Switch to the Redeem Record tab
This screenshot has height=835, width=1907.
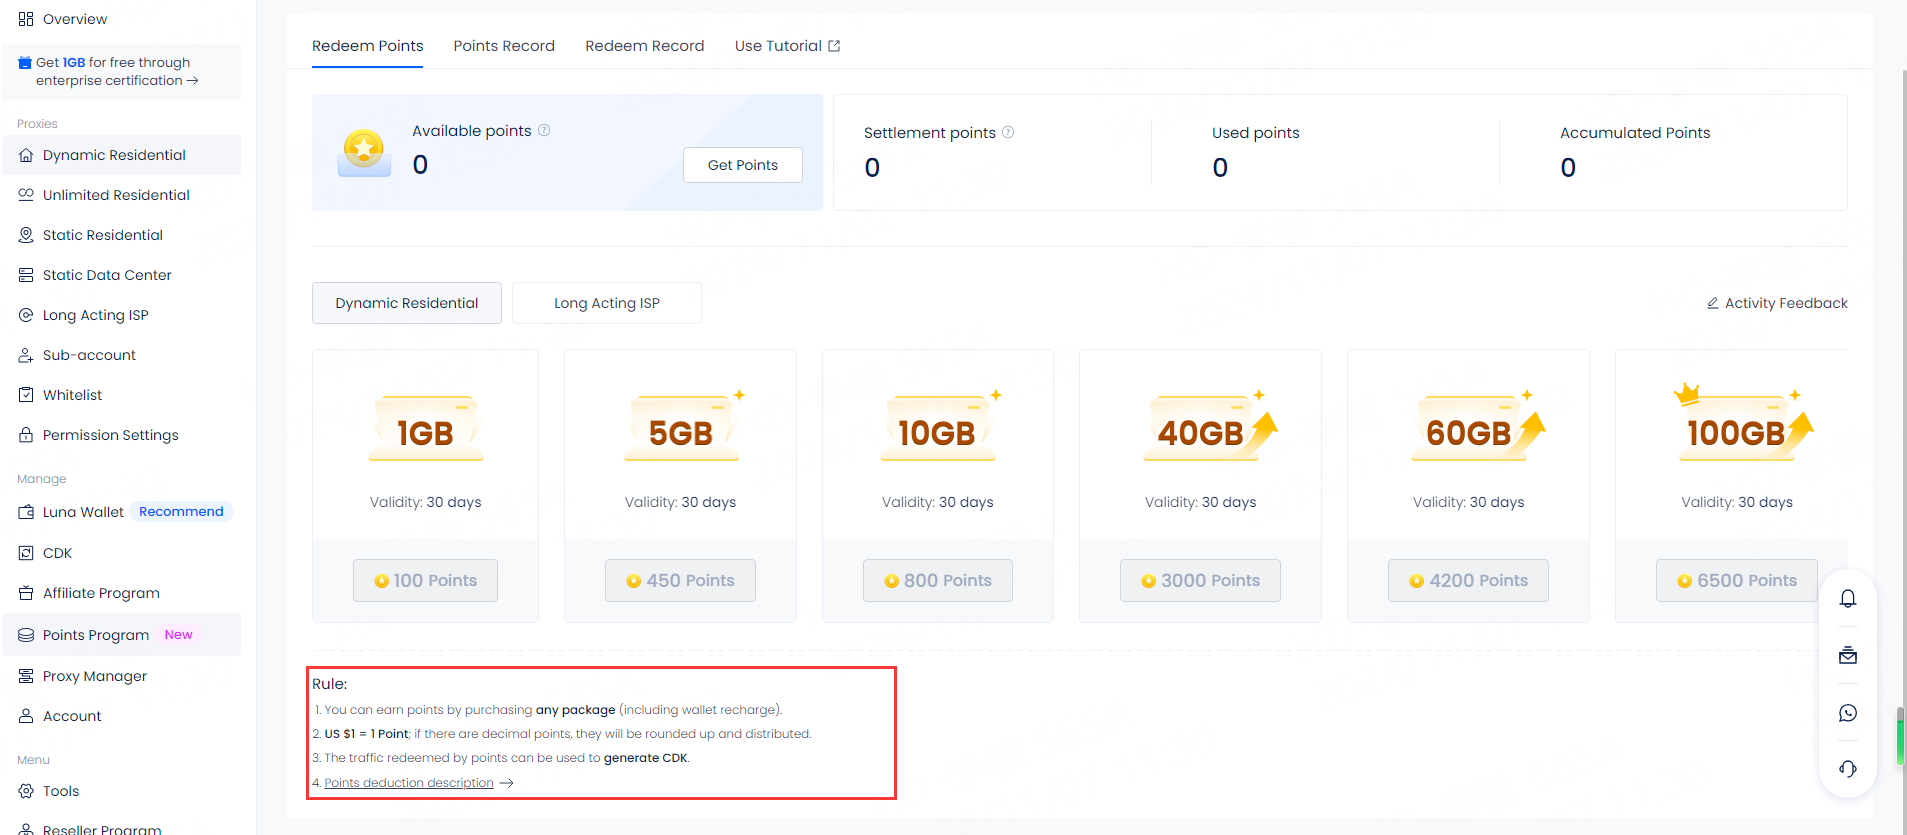[645, 46]
